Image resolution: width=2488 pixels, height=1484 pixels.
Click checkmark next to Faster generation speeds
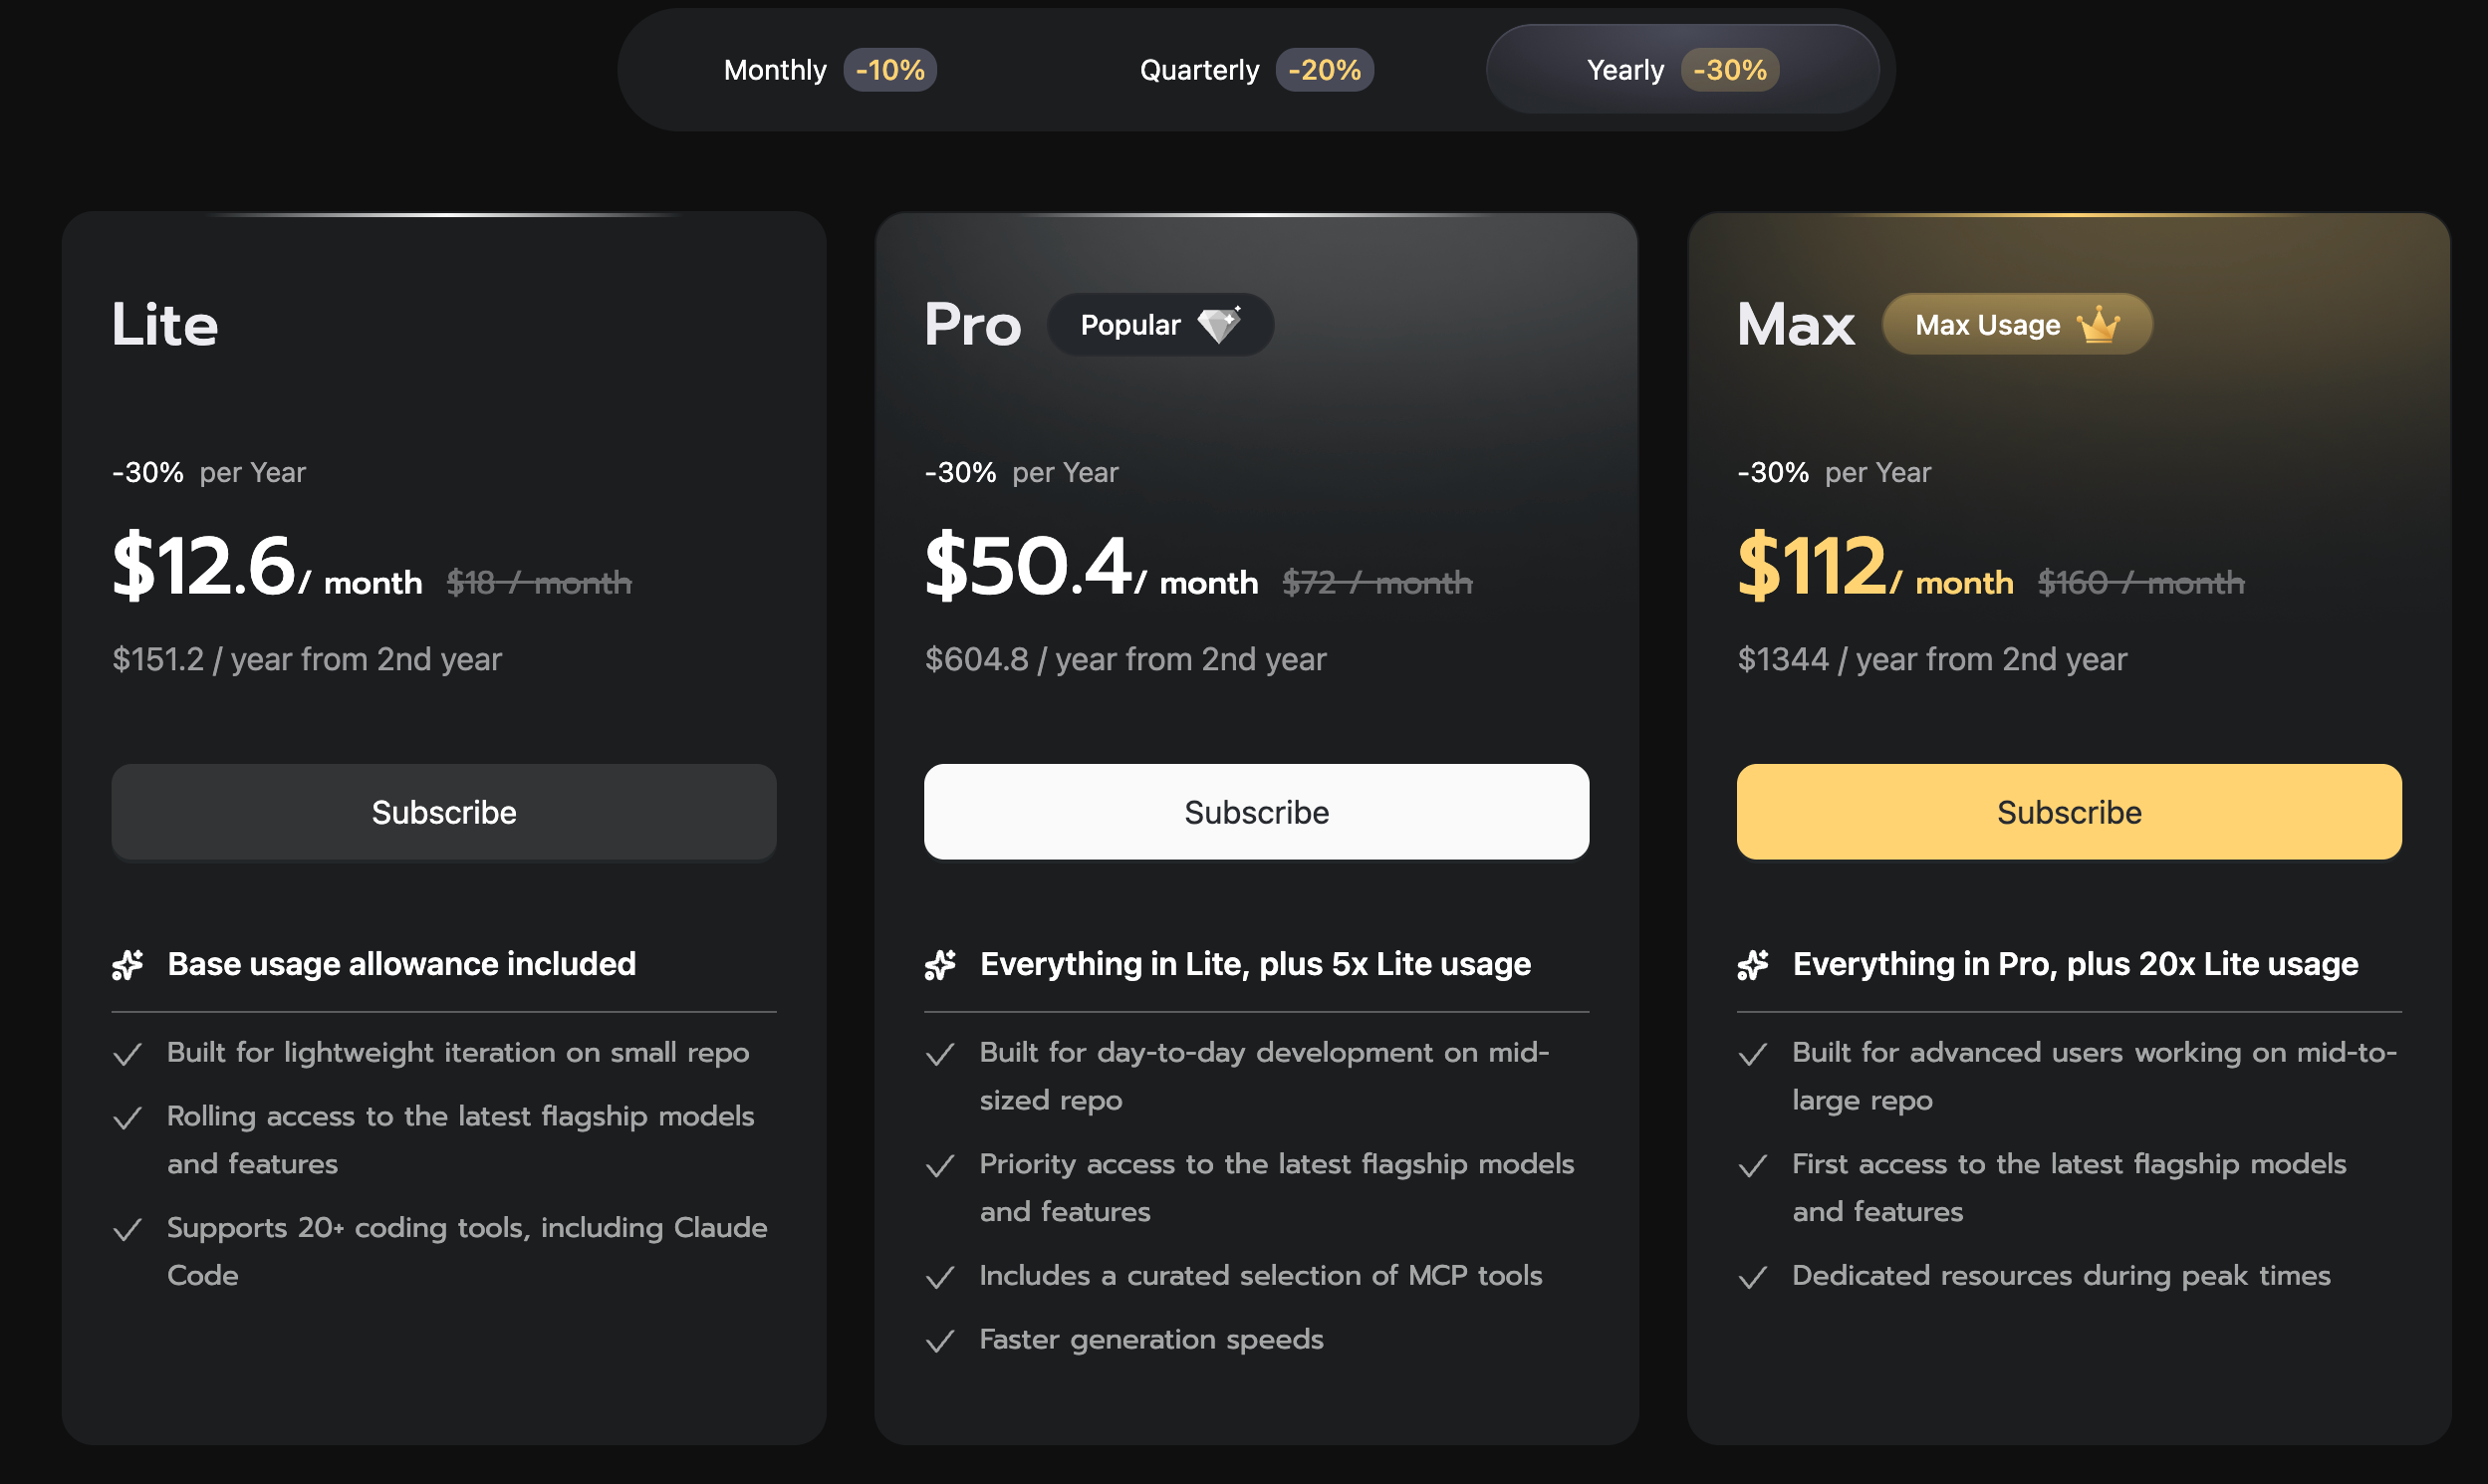pos(940,1341)
